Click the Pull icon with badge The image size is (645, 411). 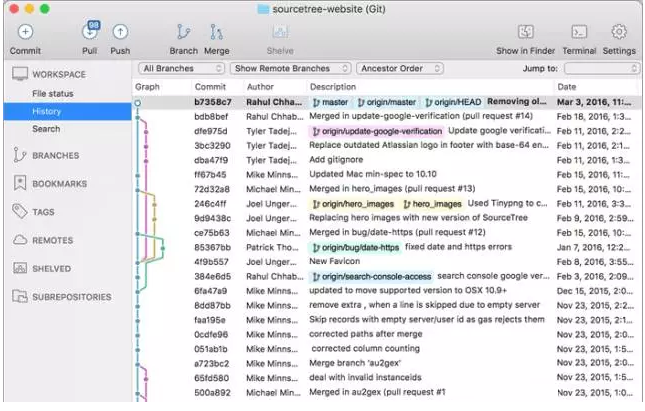click(x=90, y=31)
